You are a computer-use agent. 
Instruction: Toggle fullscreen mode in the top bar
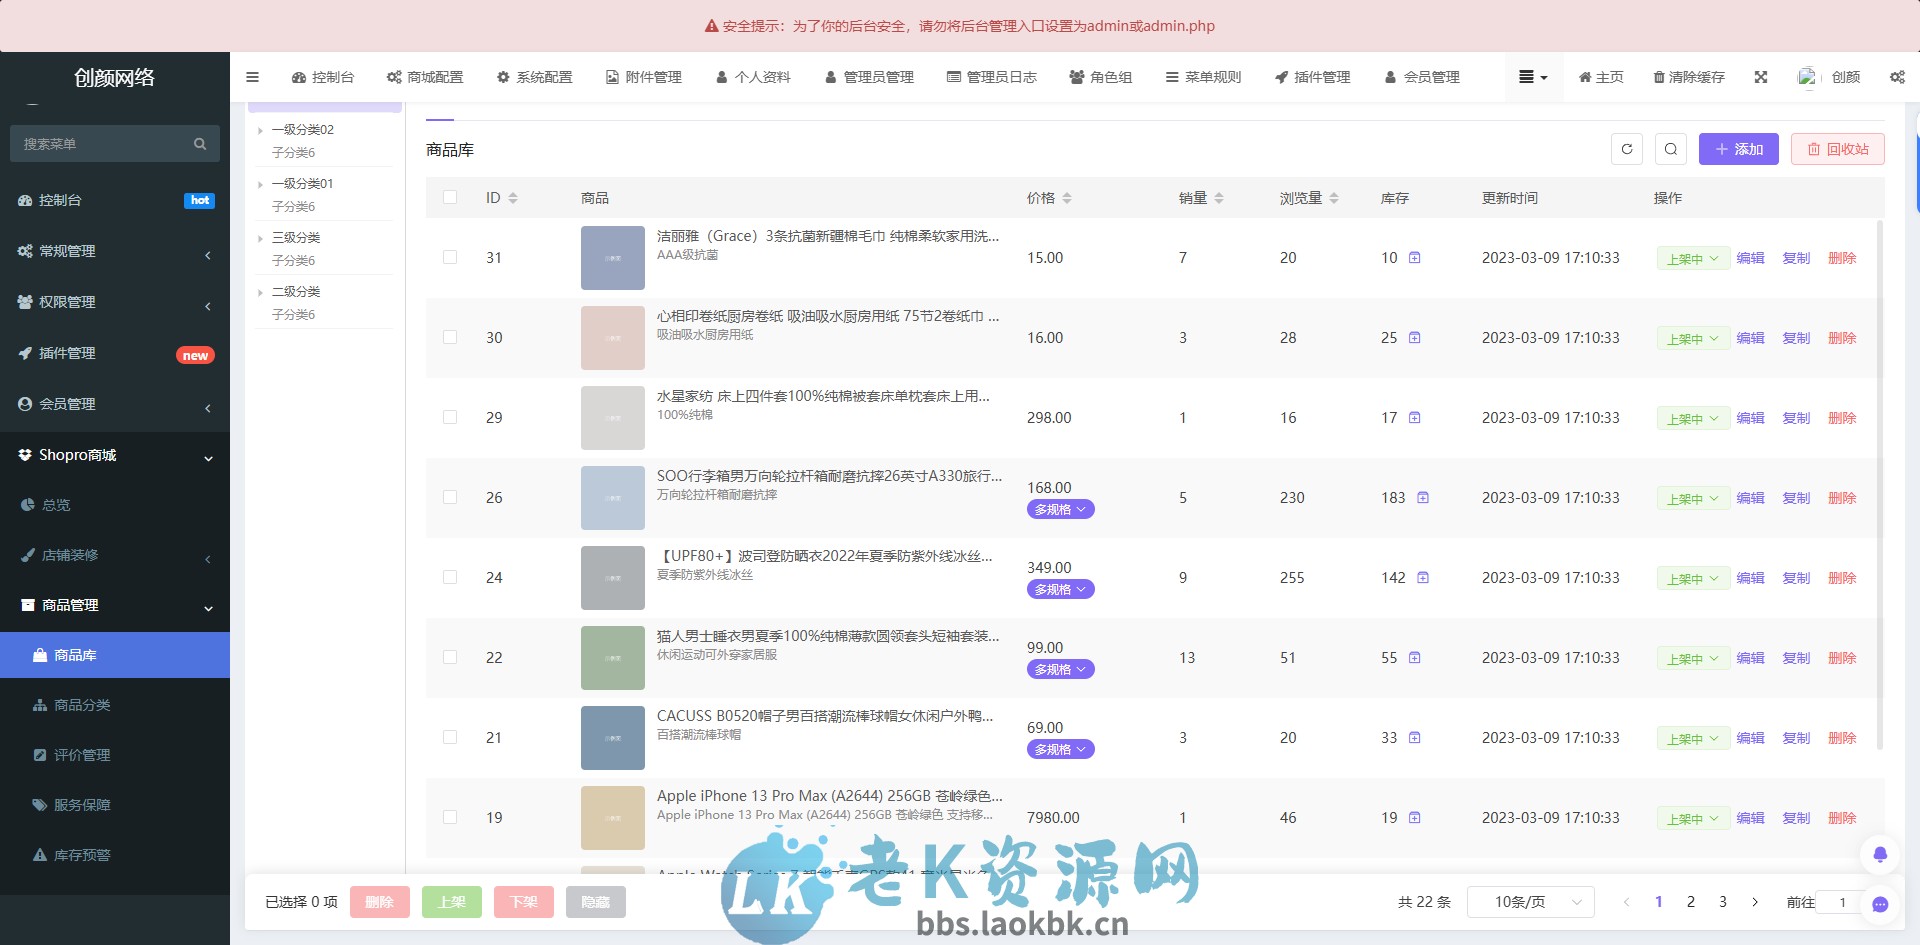point(1760,77)
